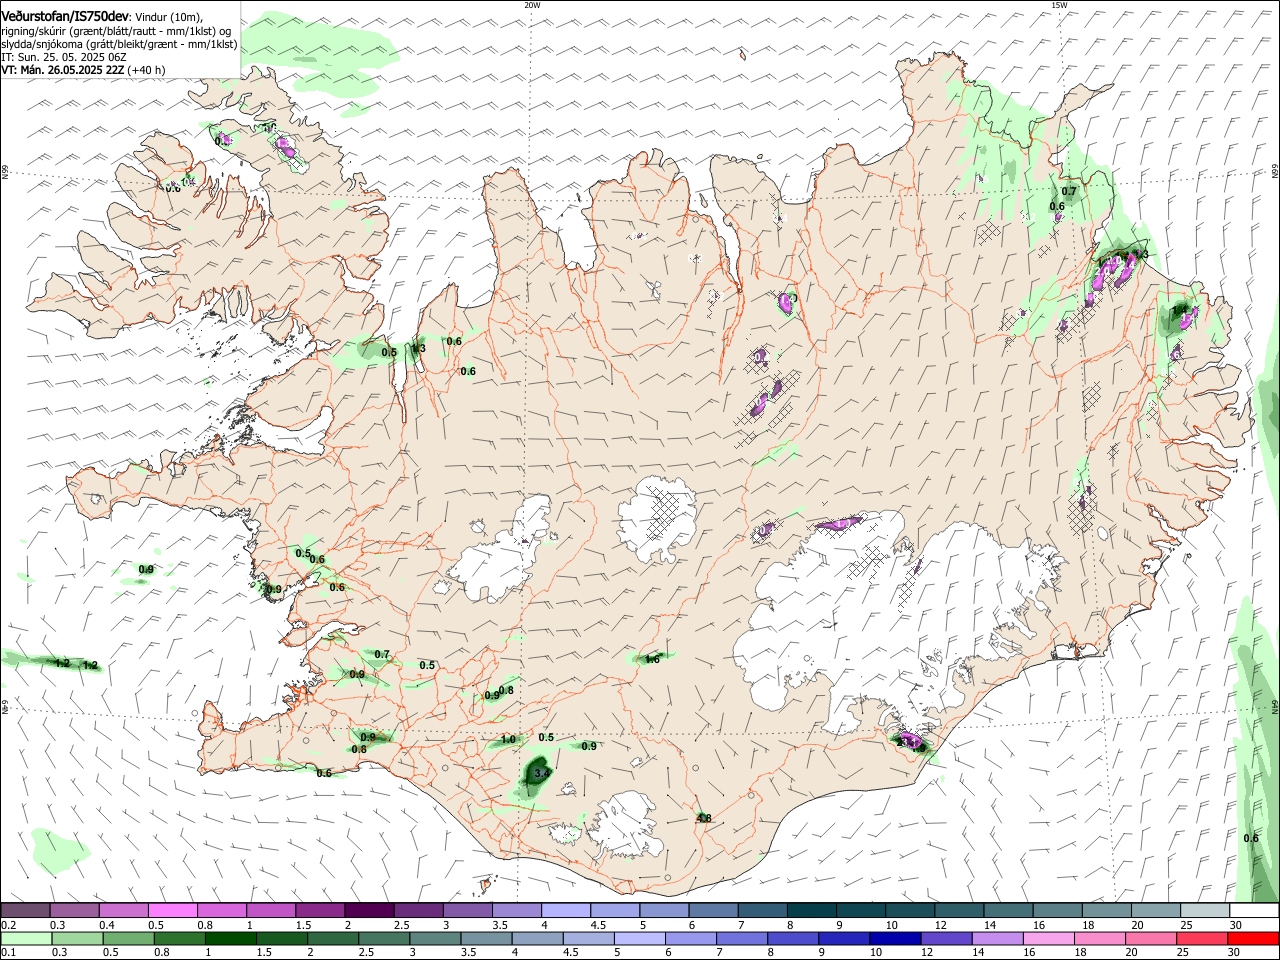
Task: Select the medium green 0.5 swatch in lower legend
Action: click(129, 938)
